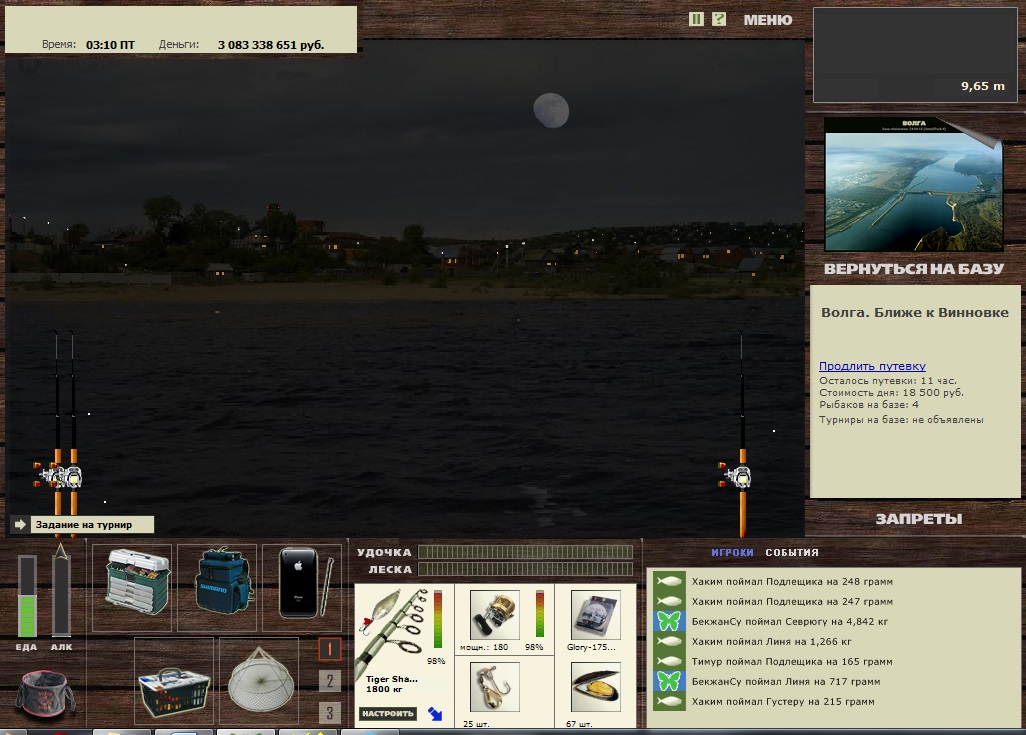
Task: Switch to the СОБЫТИЯ tab
Action: (x=792, y=552)
